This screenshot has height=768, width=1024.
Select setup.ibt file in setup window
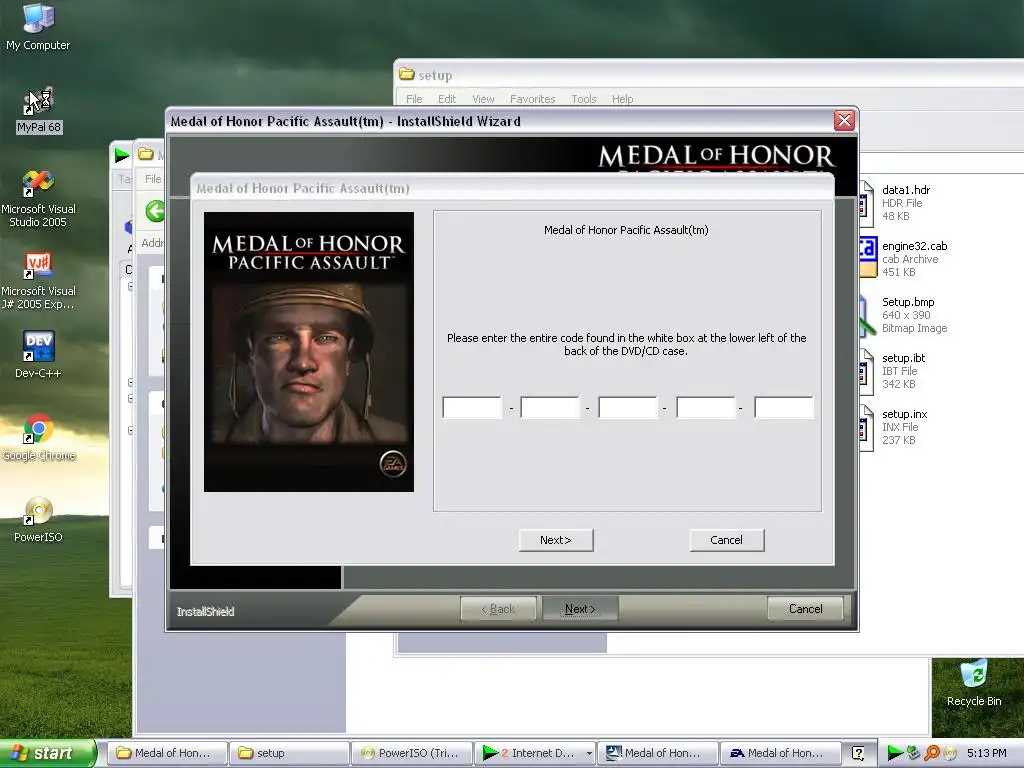pyautogui.click(x=893, y=371)
